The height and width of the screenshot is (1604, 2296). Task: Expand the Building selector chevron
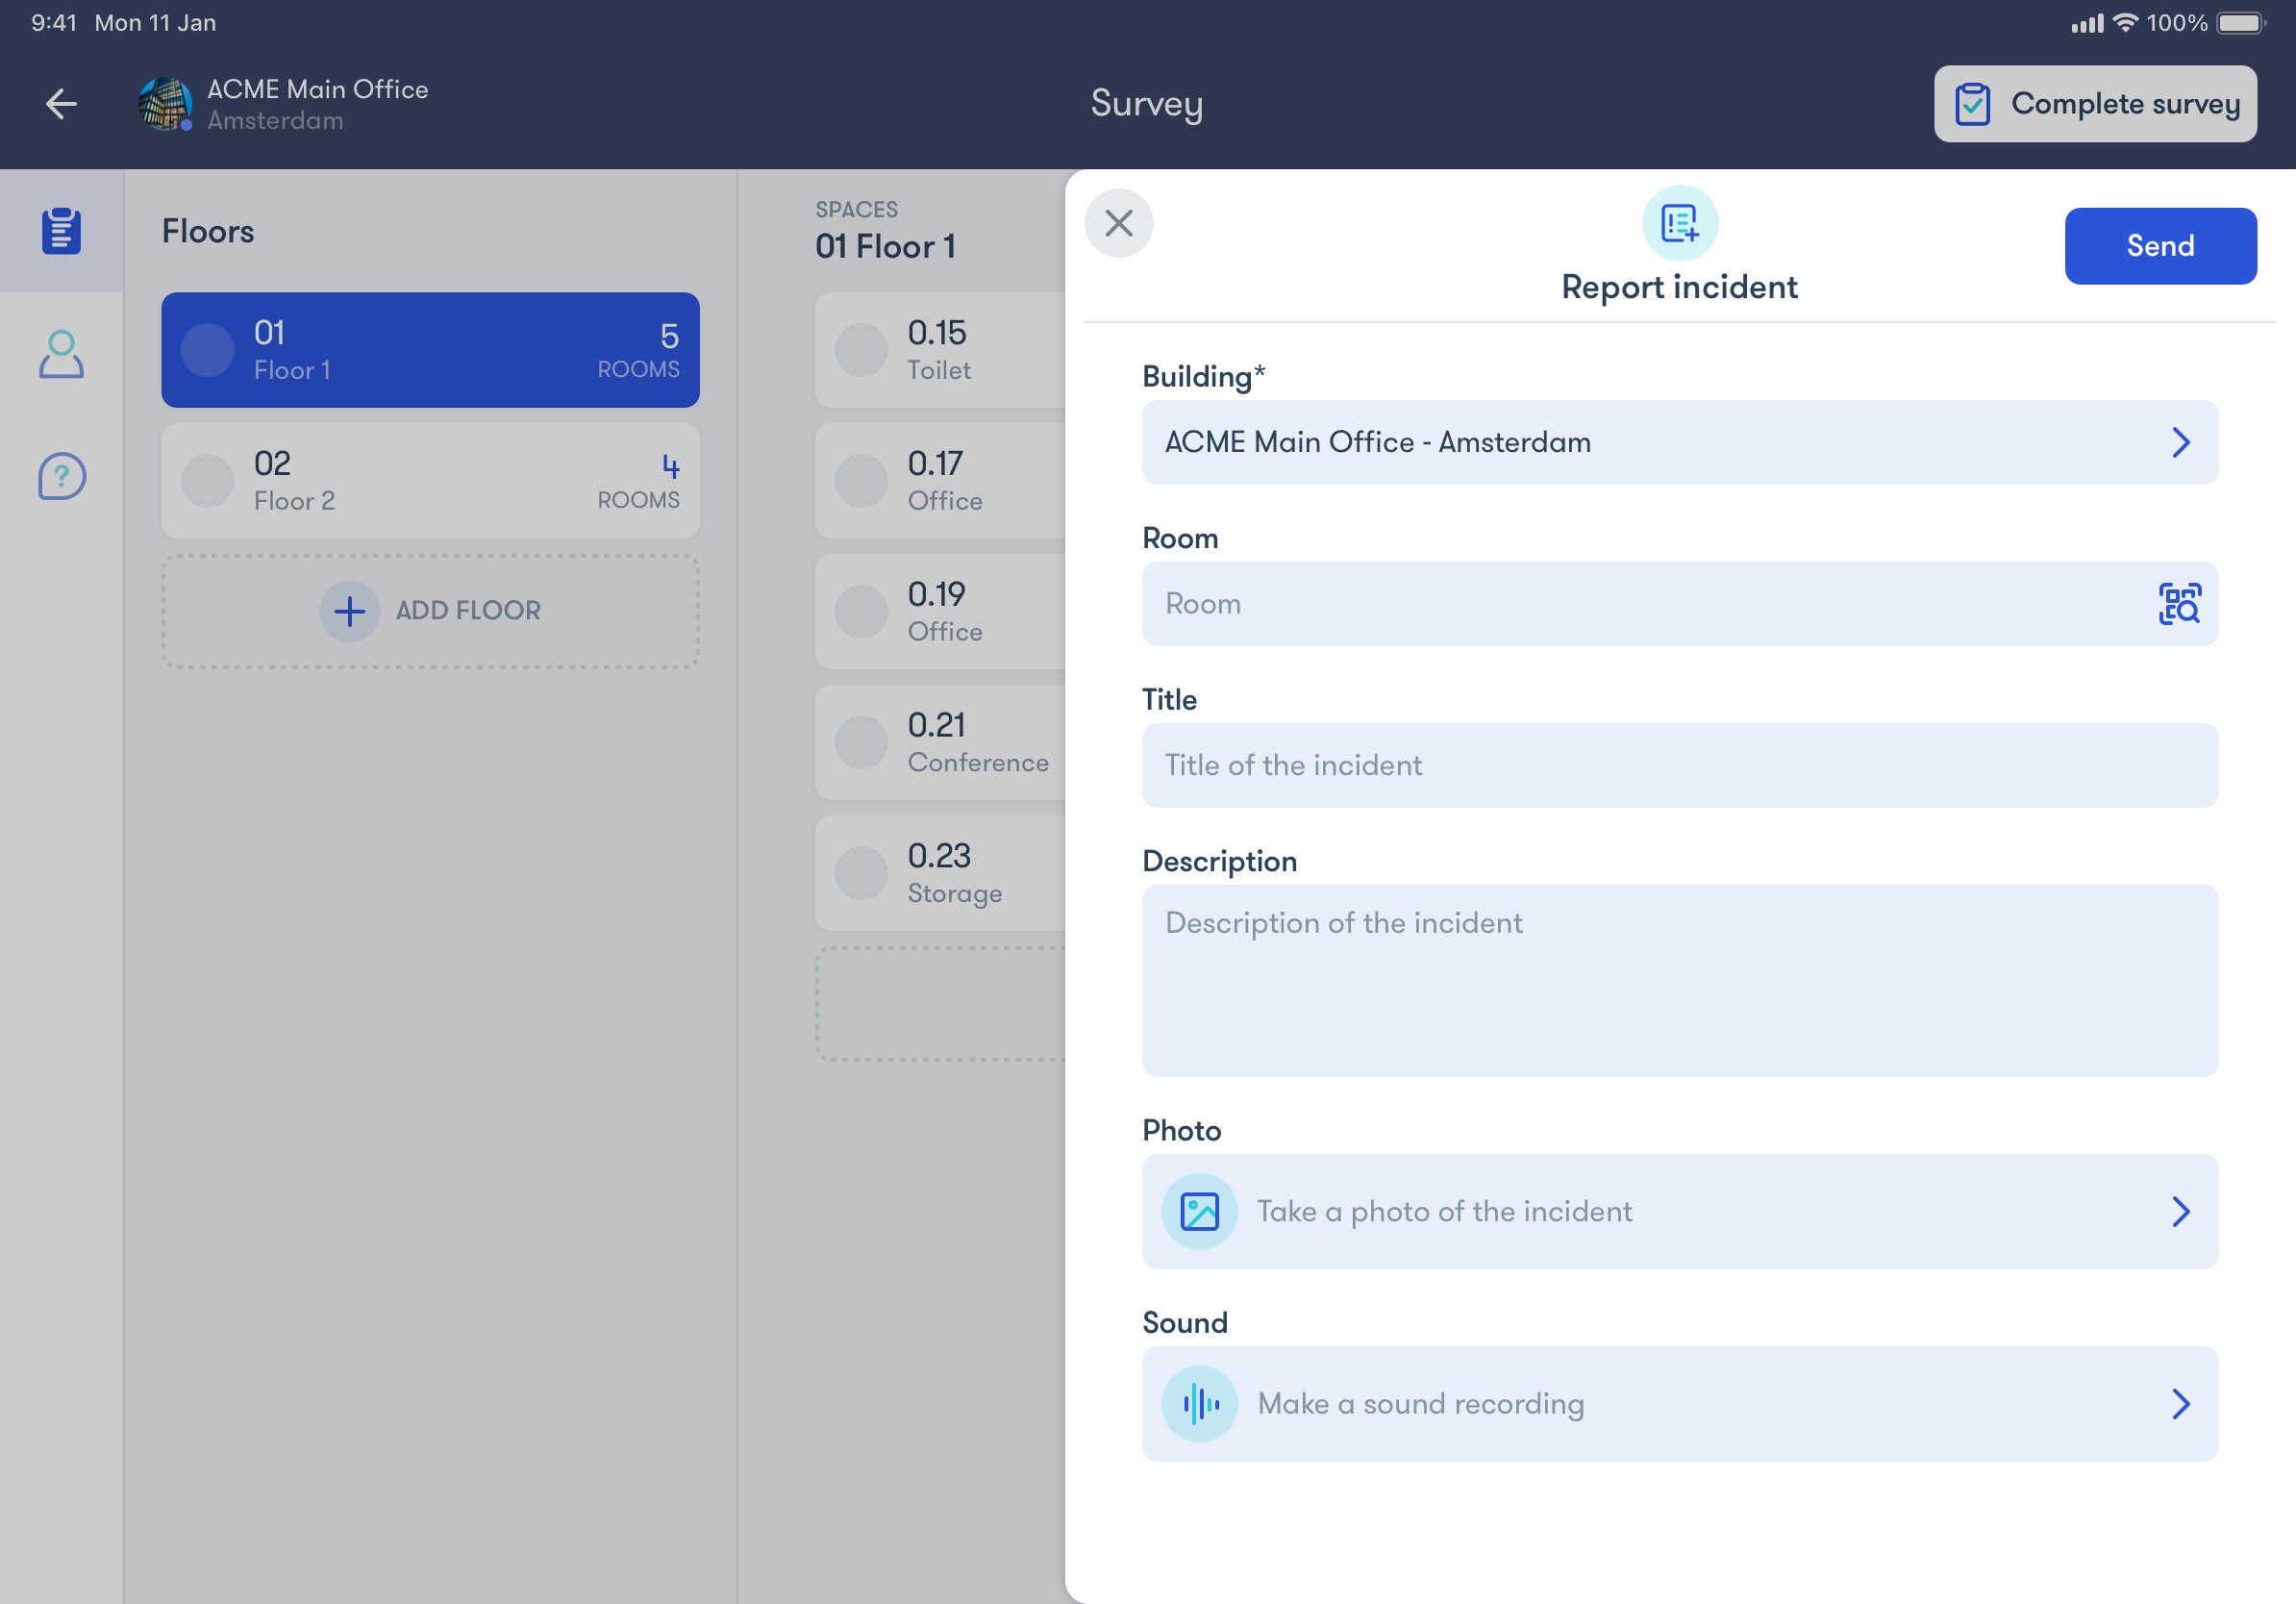click(x=2180, y=442)
